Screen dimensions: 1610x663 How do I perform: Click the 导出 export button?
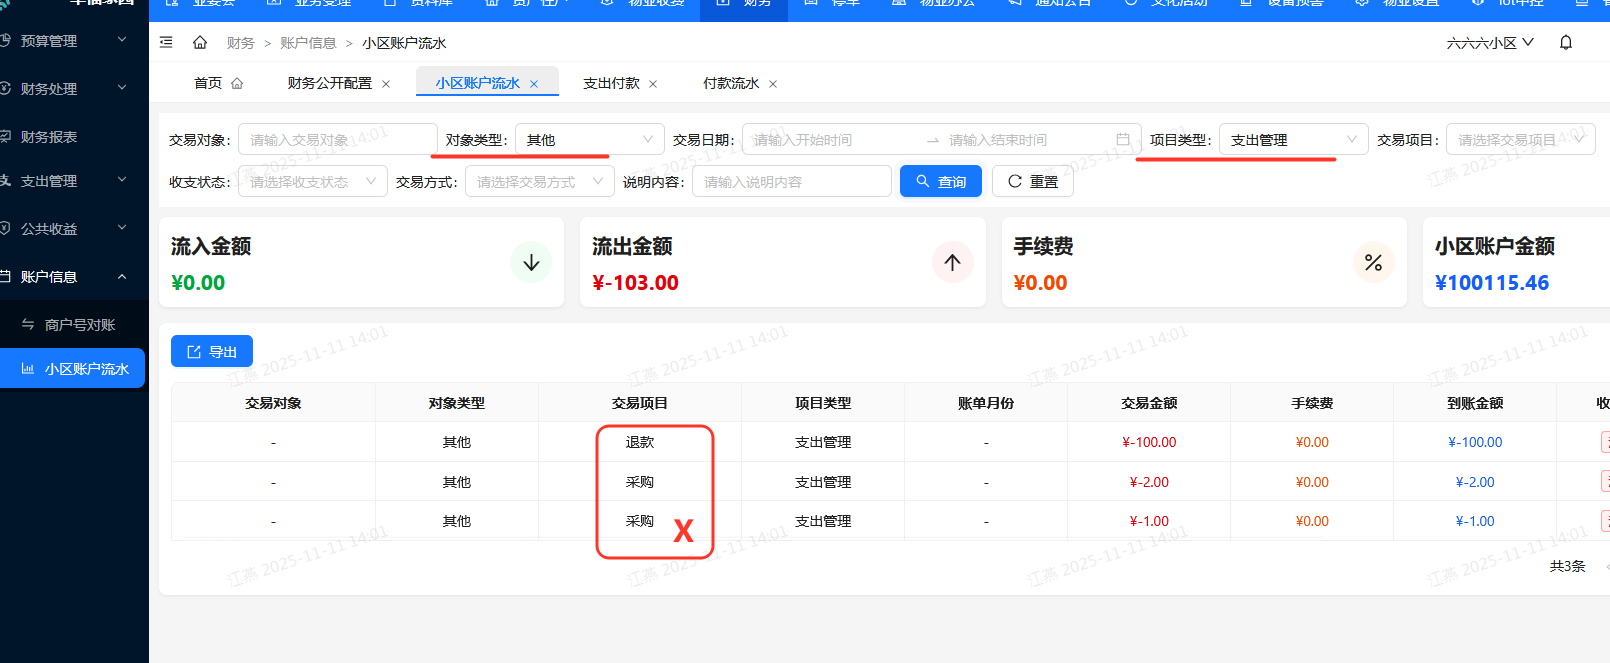(212, 352)
